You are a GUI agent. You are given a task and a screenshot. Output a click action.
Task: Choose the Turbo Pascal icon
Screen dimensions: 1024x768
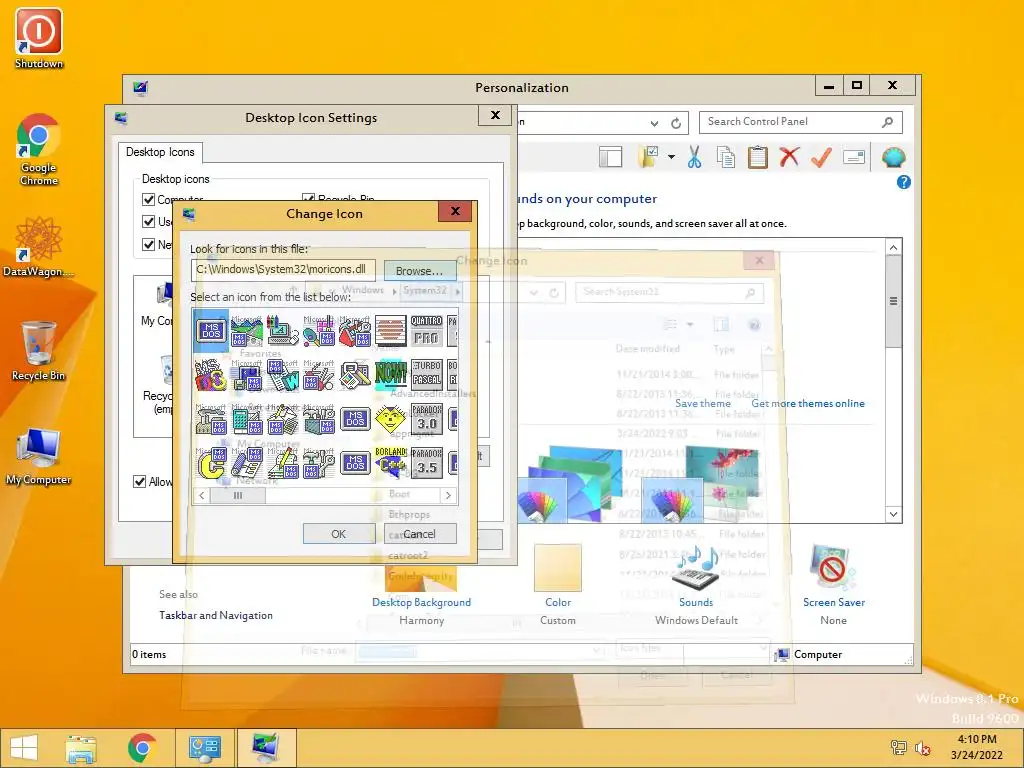[426, 374]
